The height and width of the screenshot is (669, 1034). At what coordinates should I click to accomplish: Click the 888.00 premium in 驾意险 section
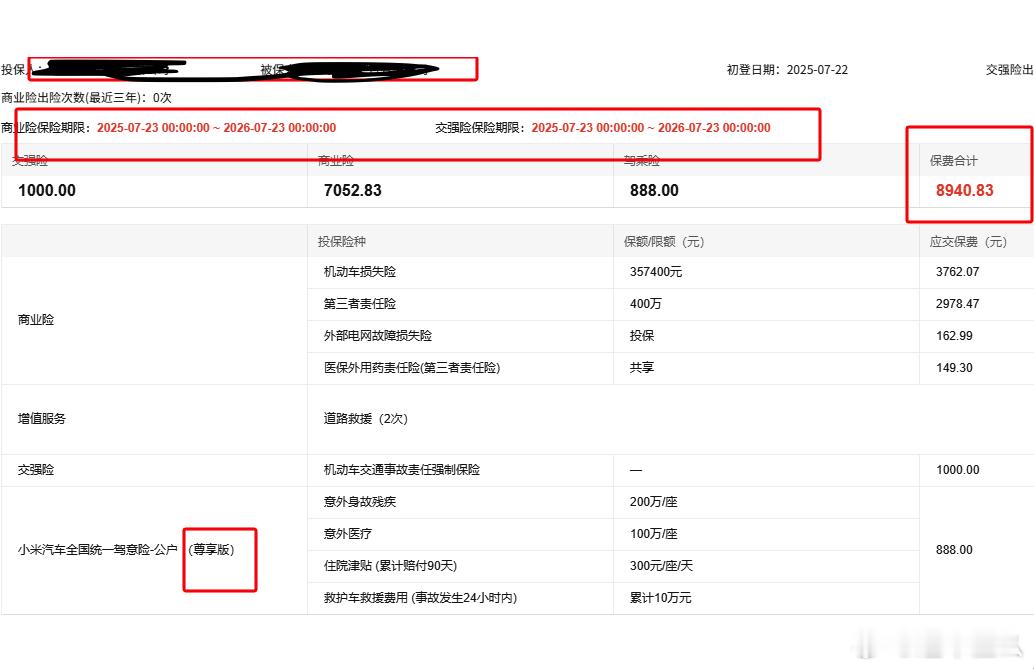954,550
